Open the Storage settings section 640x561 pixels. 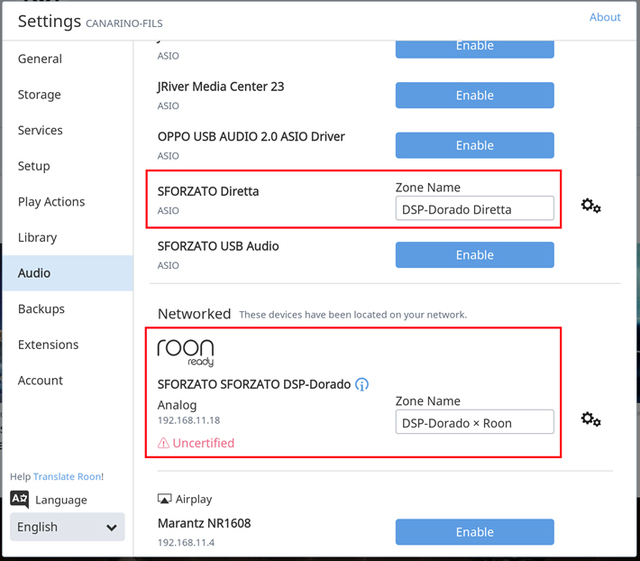[x=39, y=95]
